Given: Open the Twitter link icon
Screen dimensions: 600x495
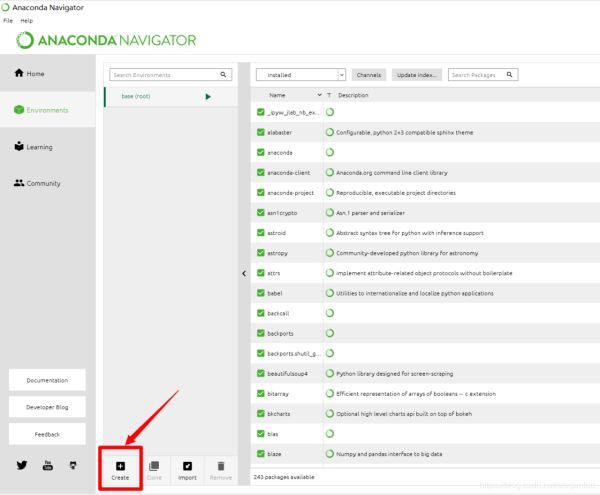Looking at the screenshot, I should (x=22, y=465).
